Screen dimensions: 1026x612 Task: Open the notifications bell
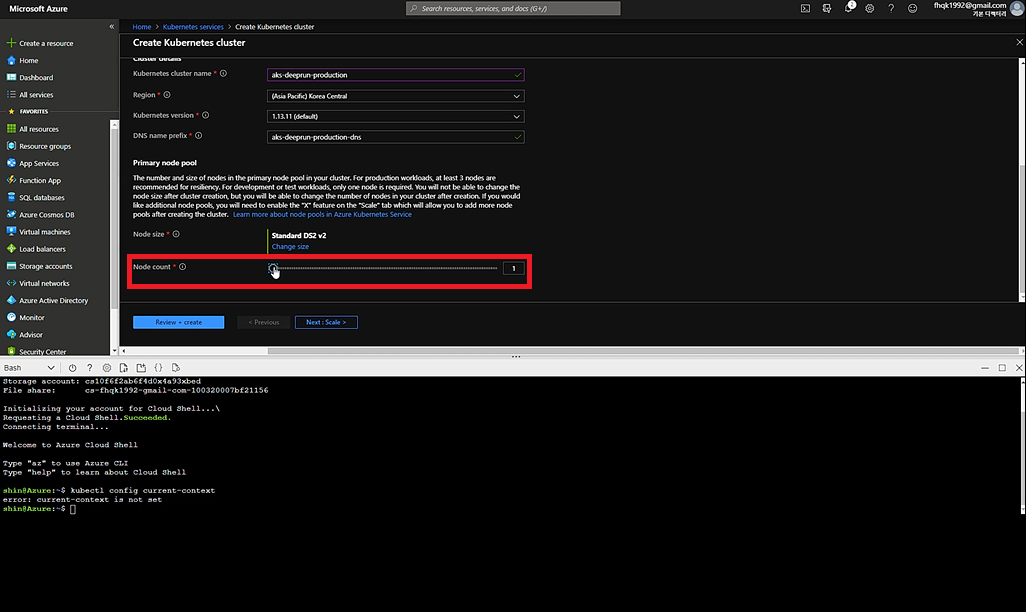point(849,8)
